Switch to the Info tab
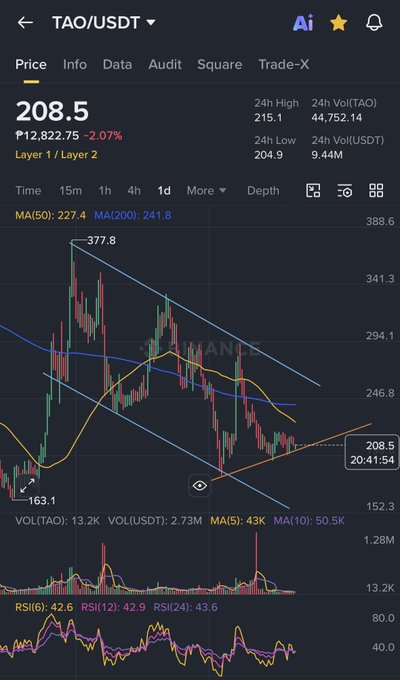 pos(75,65)
